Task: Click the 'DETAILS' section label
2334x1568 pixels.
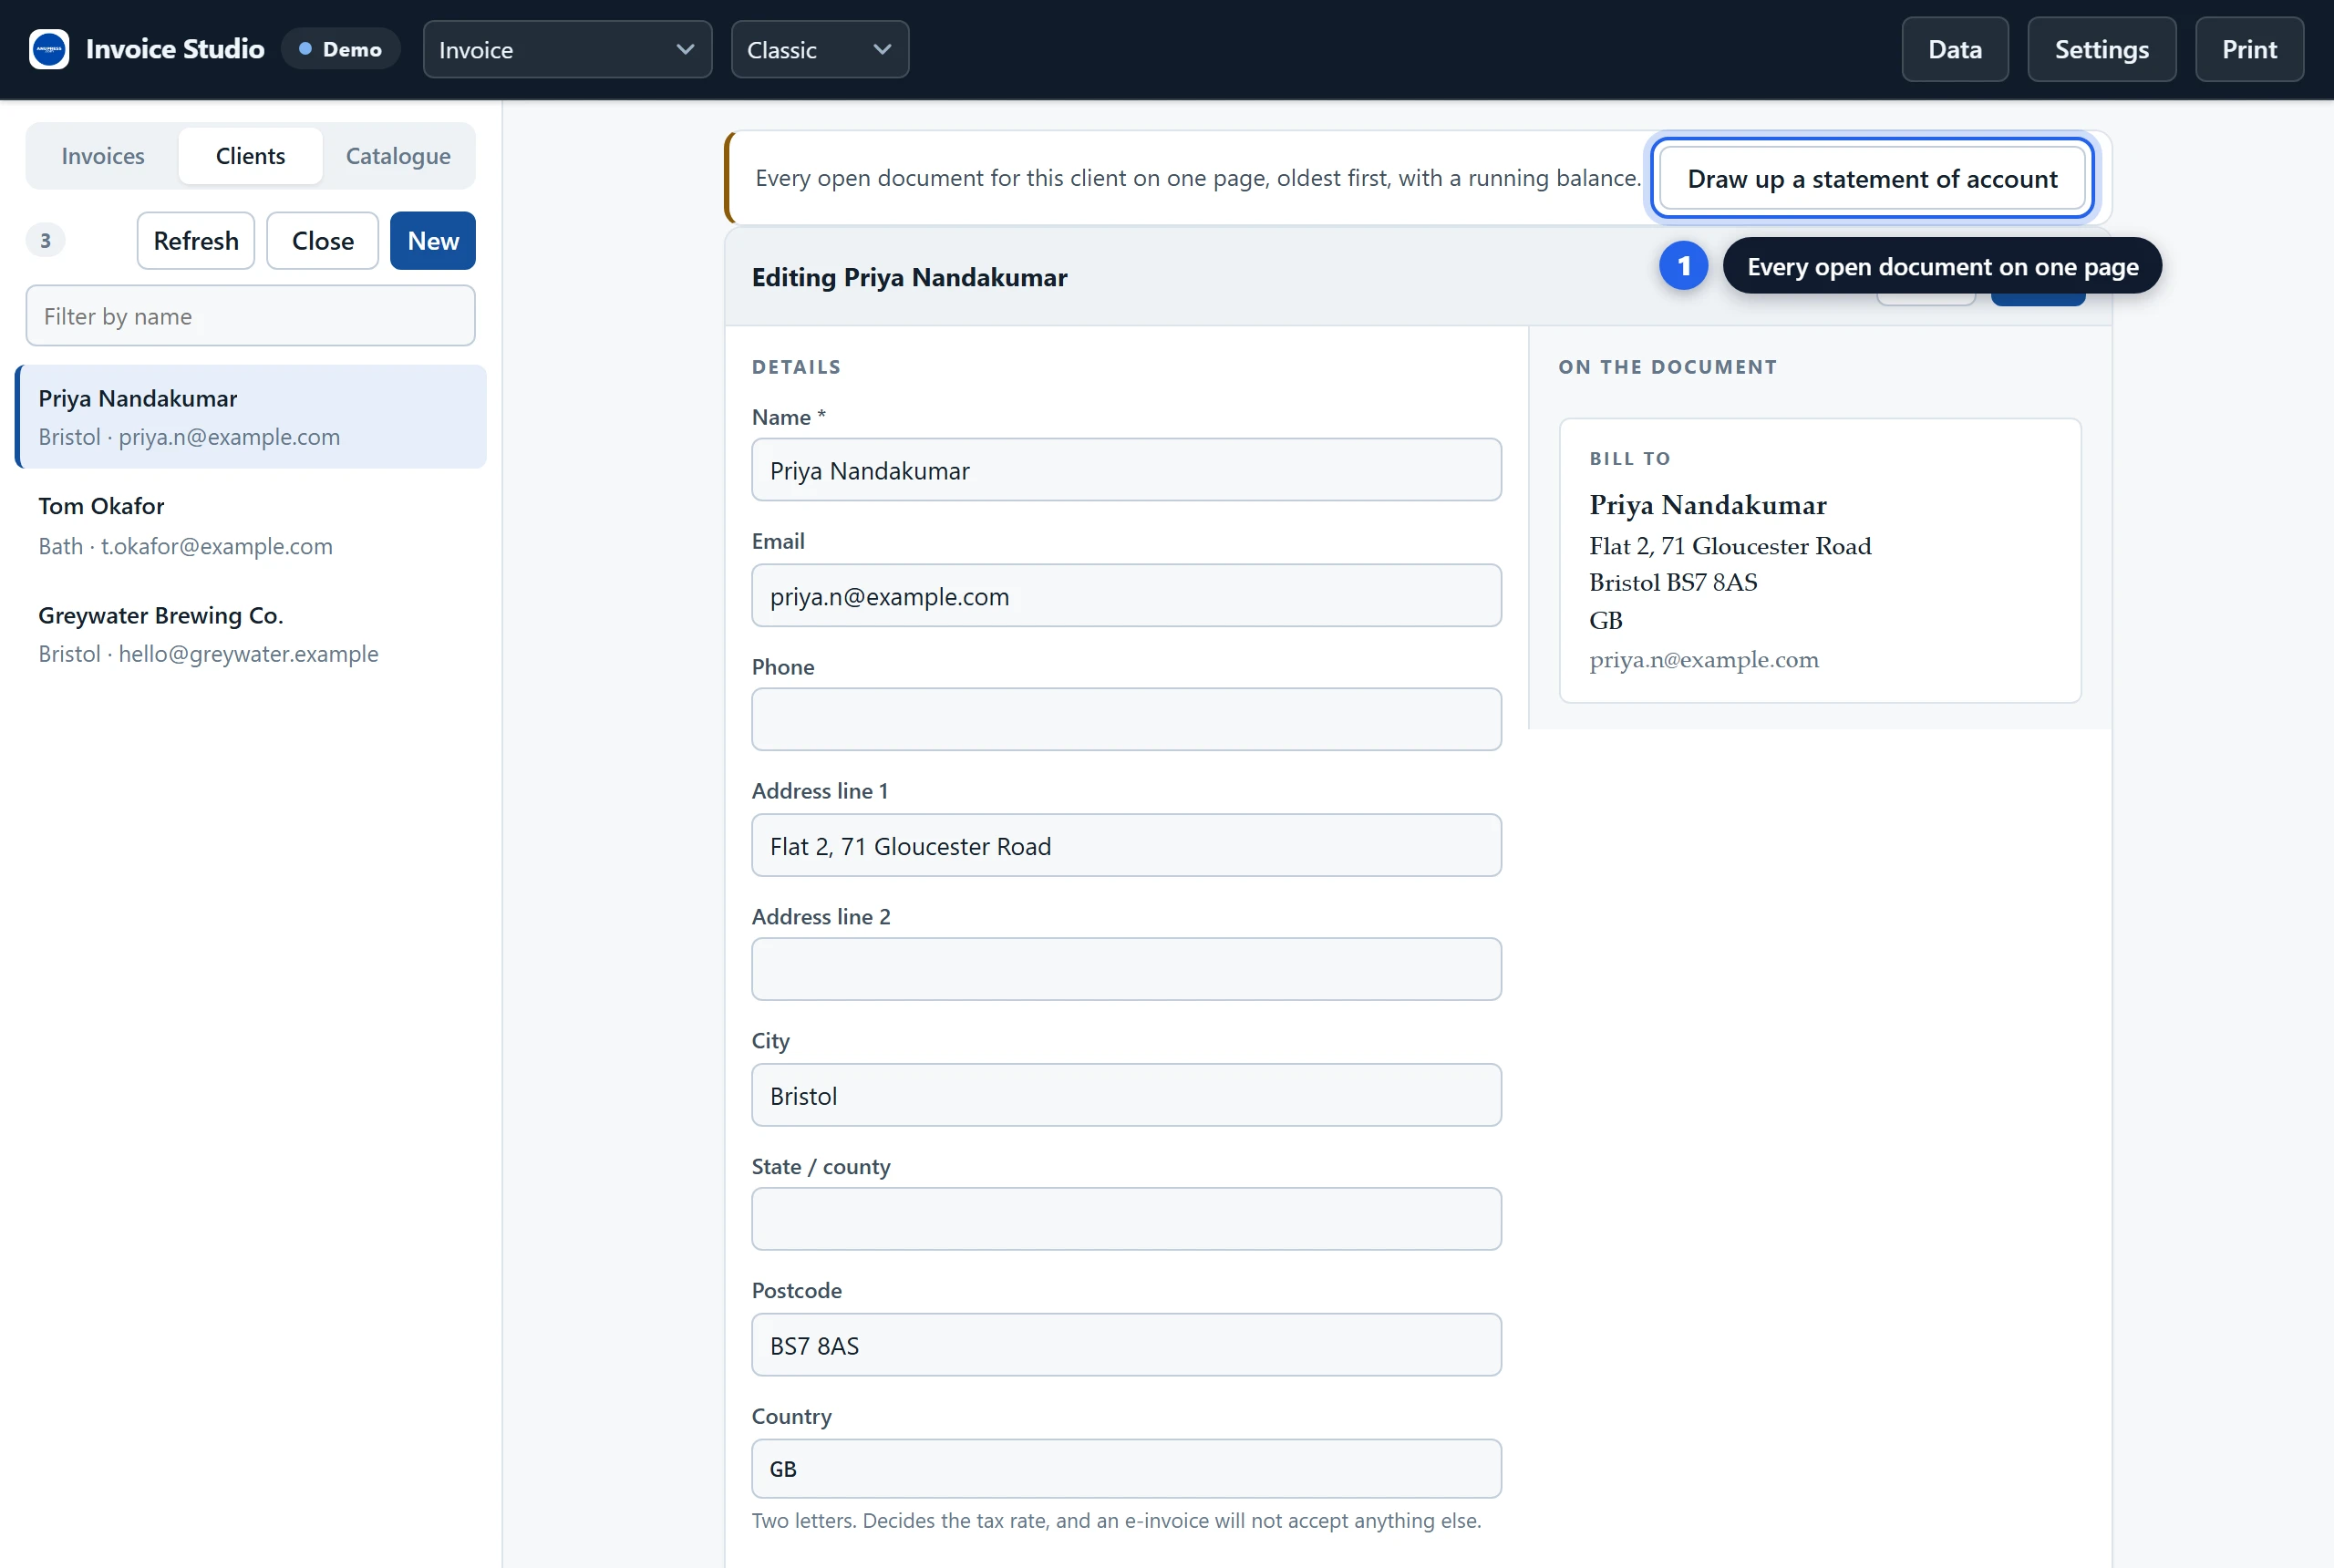Action: point(796,367)
